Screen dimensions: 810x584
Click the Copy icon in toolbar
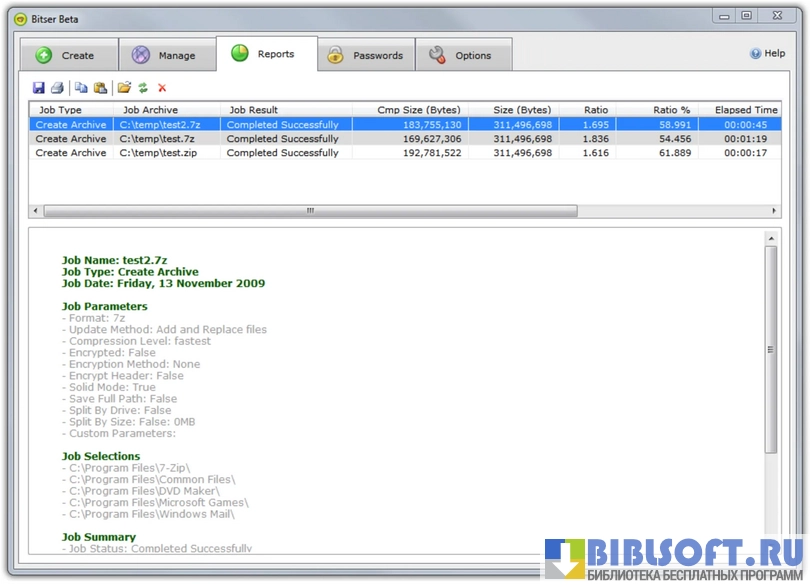click(x=81, y=88)
